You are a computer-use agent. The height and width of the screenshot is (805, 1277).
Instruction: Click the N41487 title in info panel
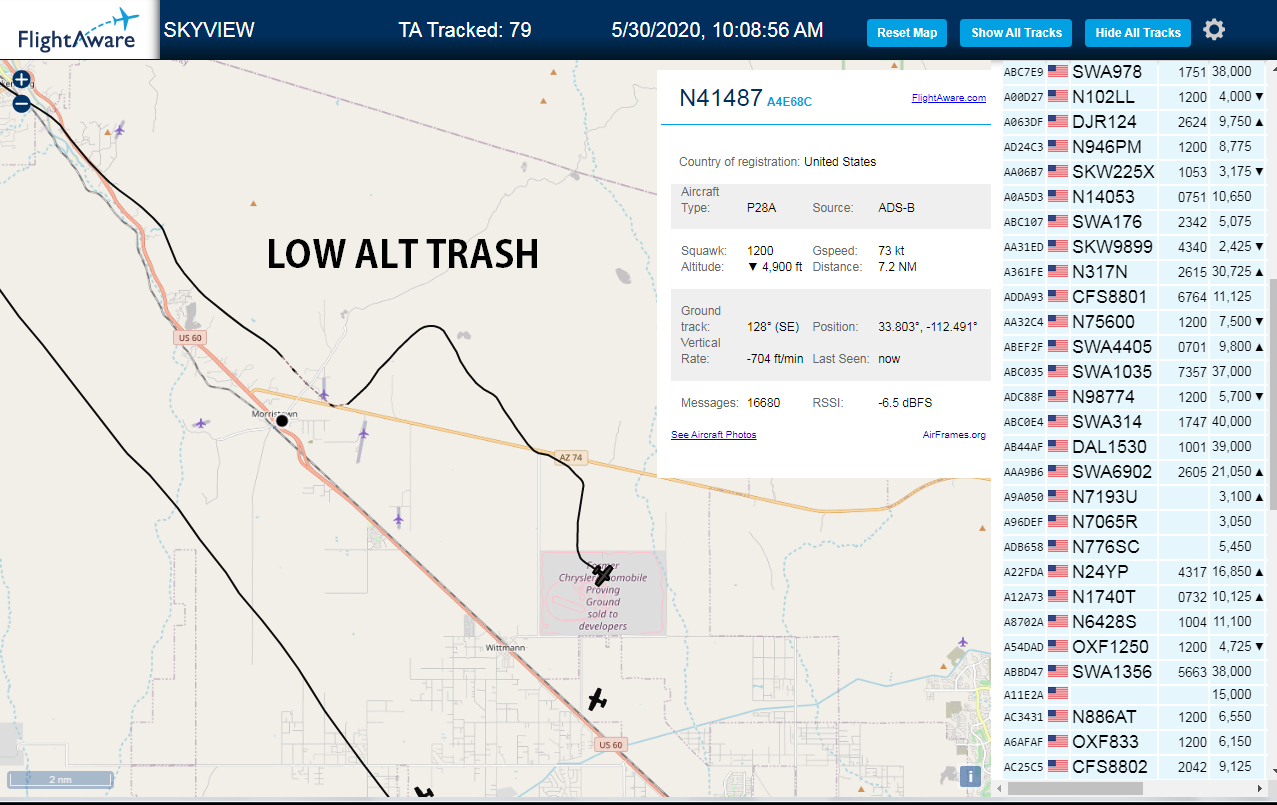(x=720, y=98)
